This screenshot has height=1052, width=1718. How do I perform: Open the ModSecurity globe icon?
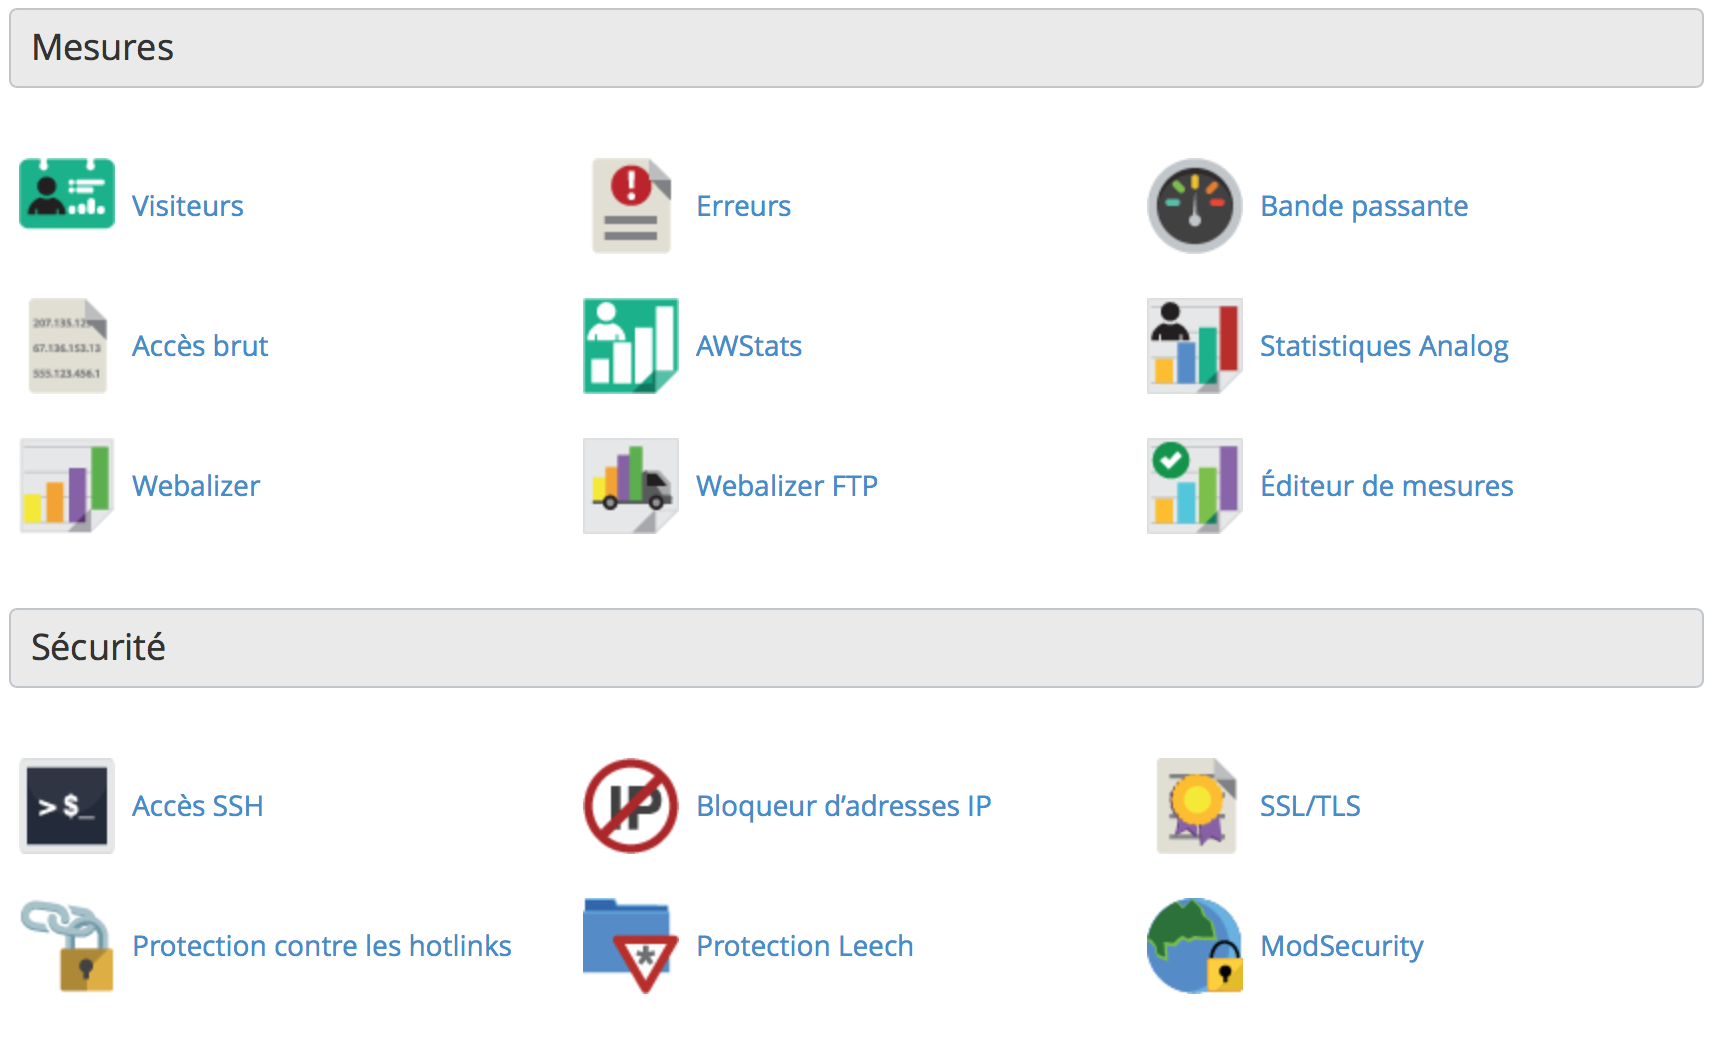tap(1194, 945)
